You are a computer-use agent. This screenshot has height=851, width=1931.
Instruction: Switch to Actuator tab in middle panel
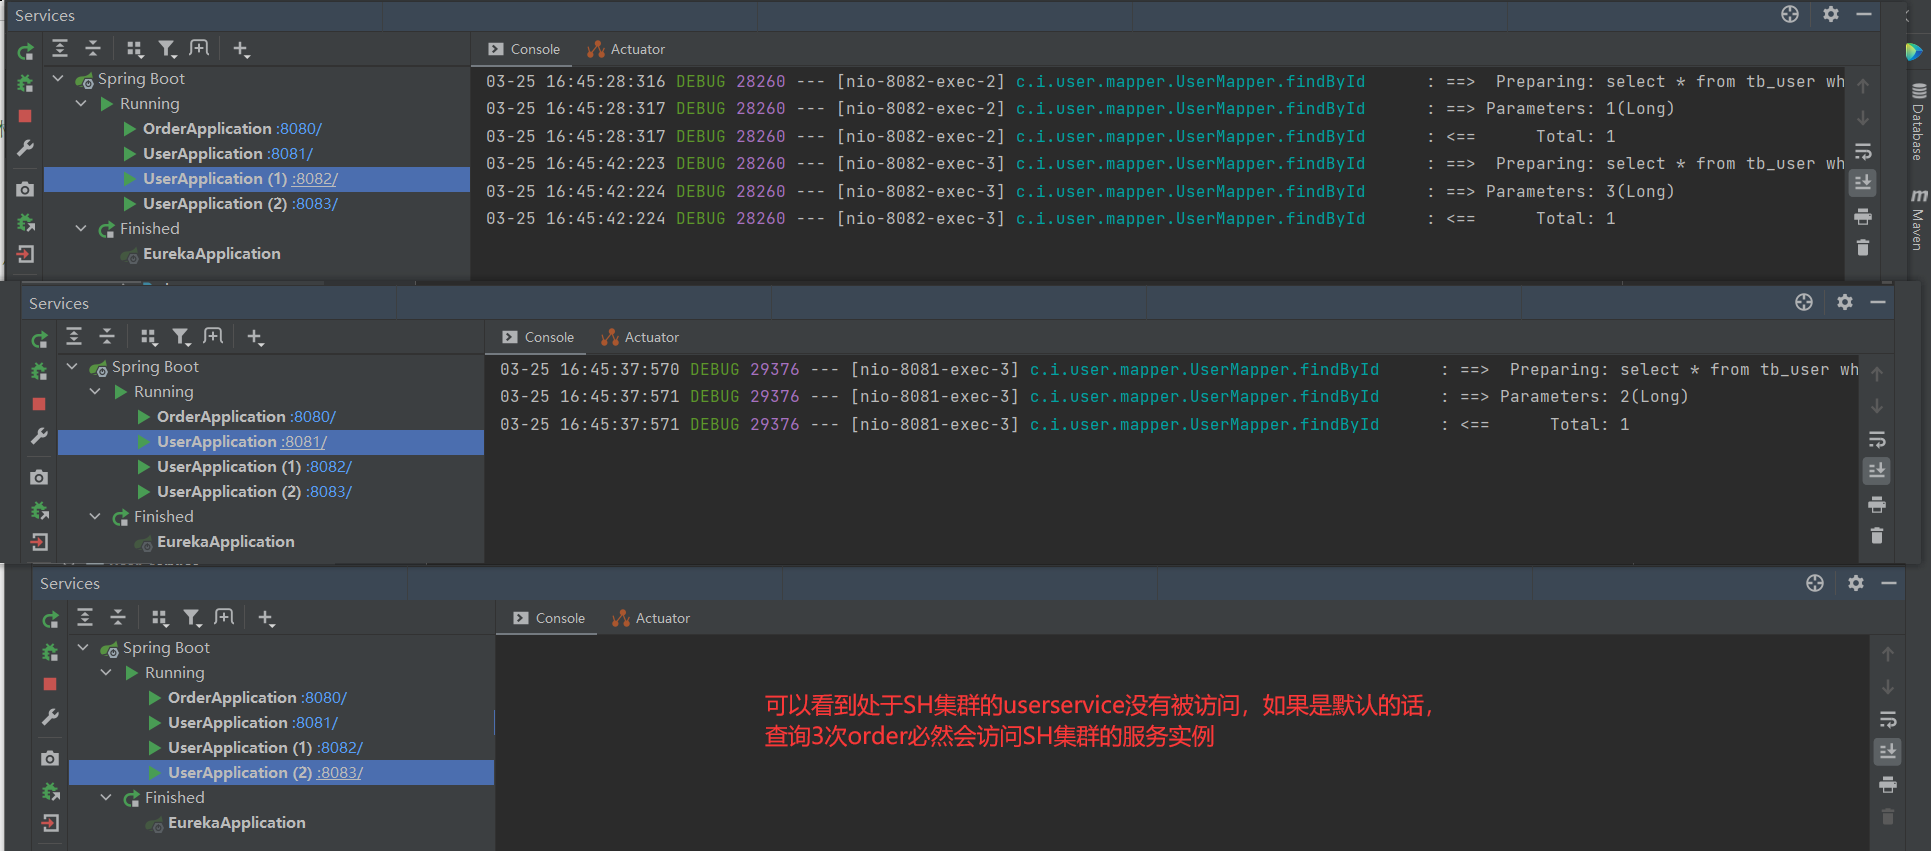pyautogui.click(x=640, y=337)
